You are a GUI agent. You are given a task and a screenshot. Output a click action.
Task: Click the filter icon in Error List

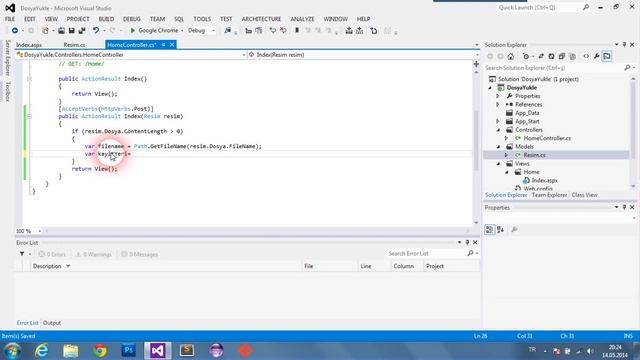coord(22,254)
